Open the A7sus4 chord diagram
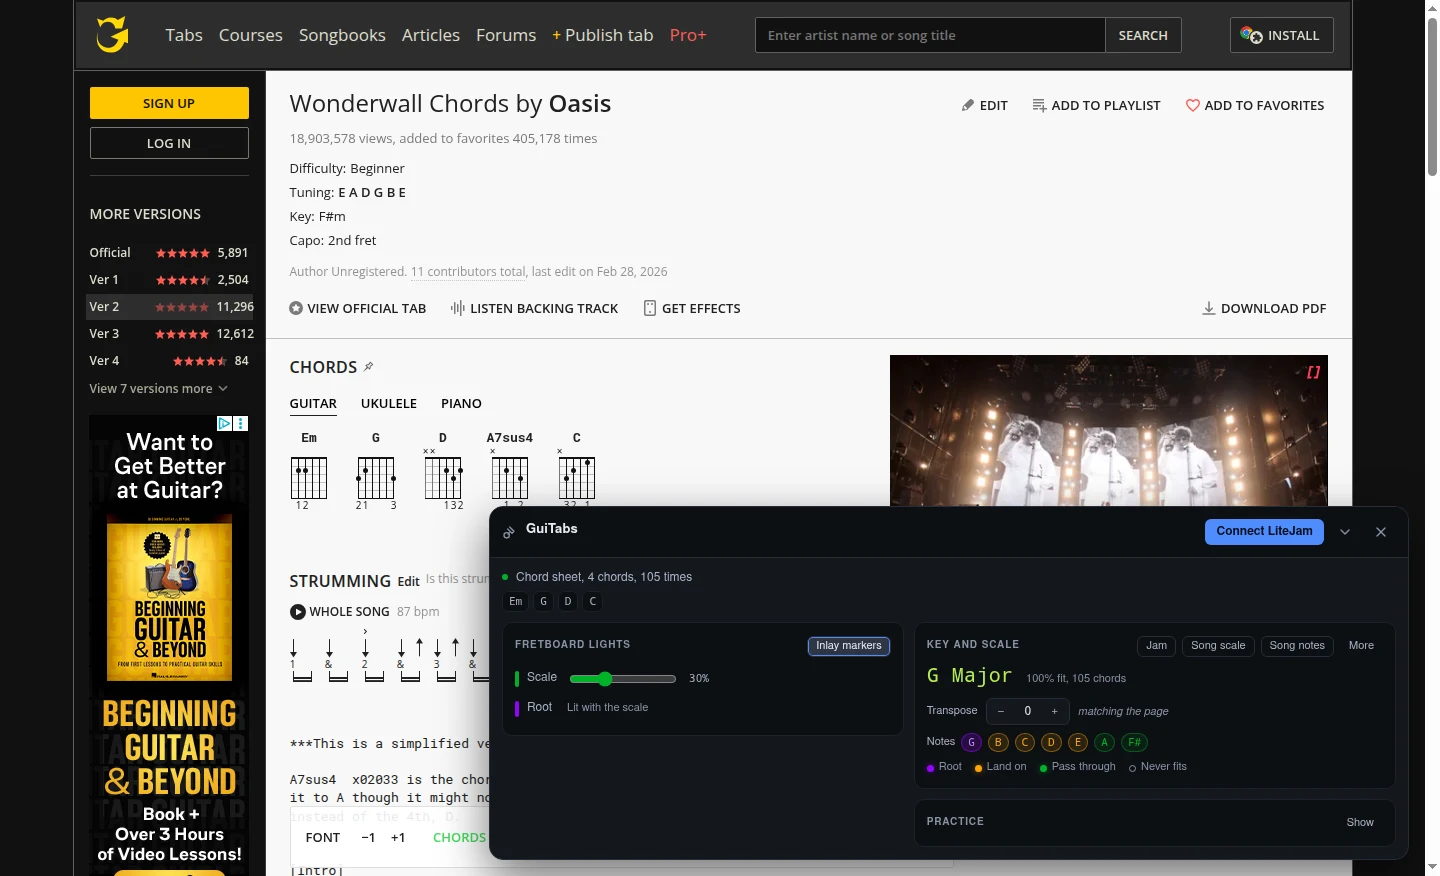The width and height of the screenshot is (1440, 876). (x=510, y=472)
